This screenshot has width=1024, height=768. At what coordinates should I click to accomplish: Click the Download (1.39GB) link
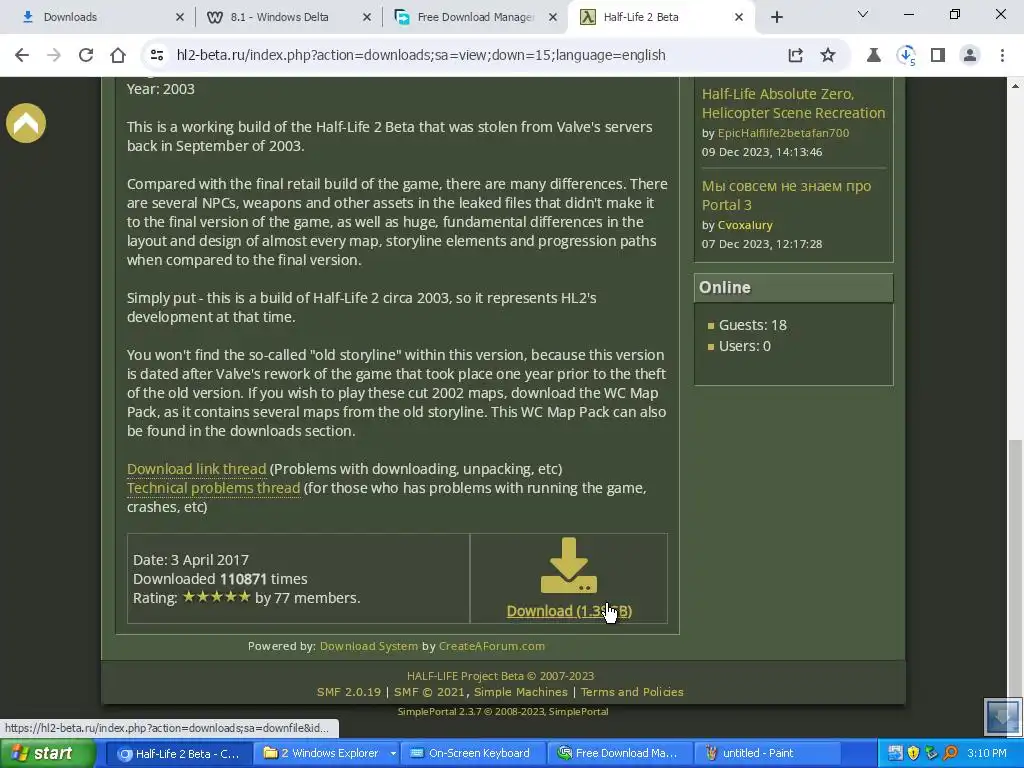point(569,611)
